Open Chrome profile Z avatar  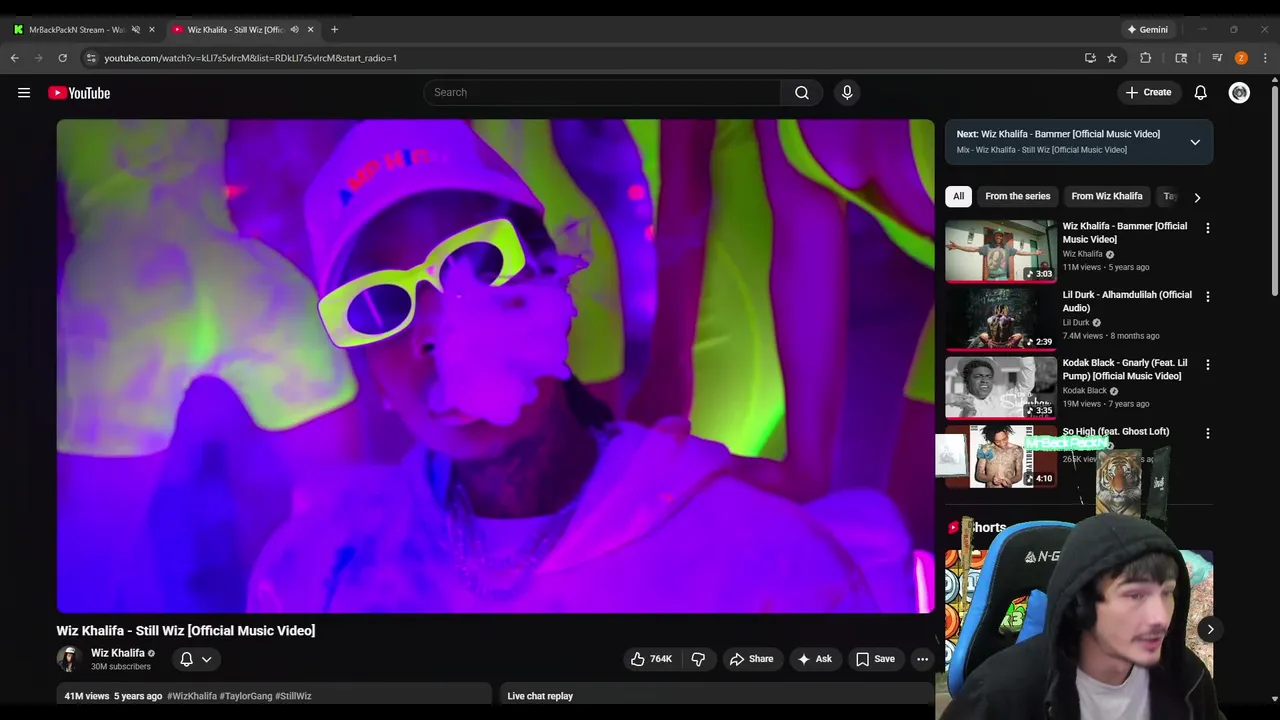coord(1241,58)
